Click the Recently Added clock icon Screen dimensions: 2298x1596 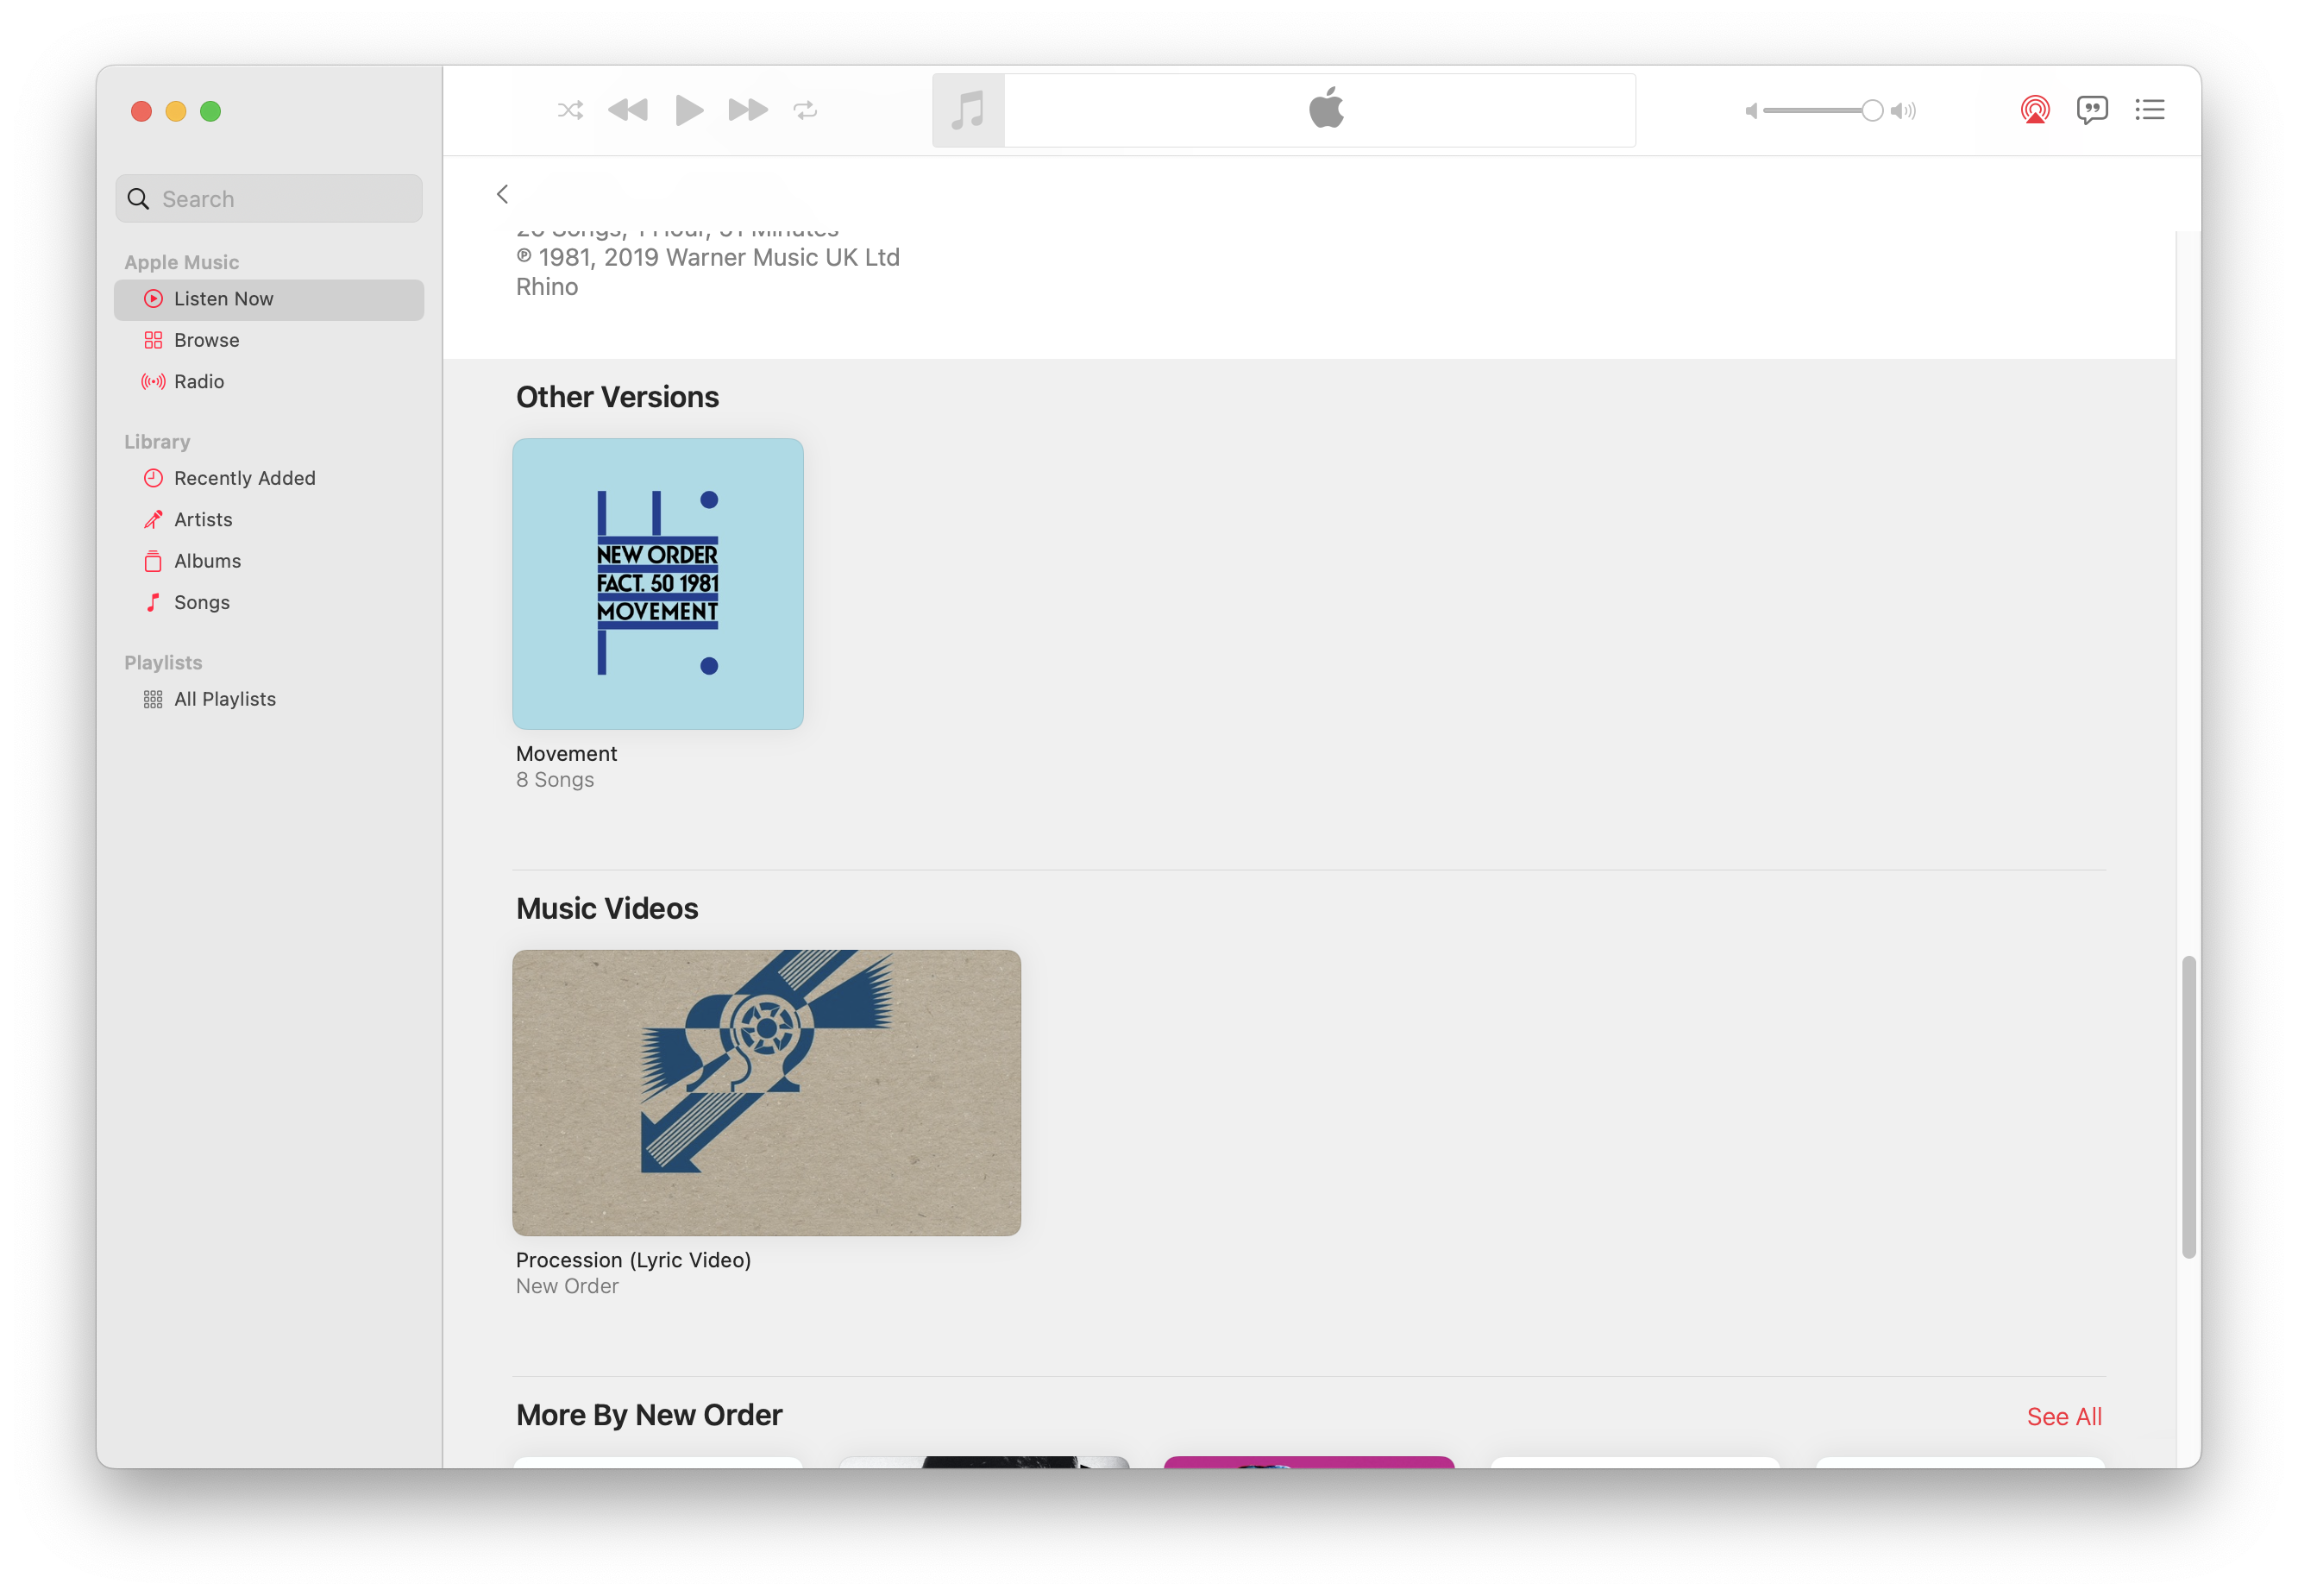click(153, 478)
